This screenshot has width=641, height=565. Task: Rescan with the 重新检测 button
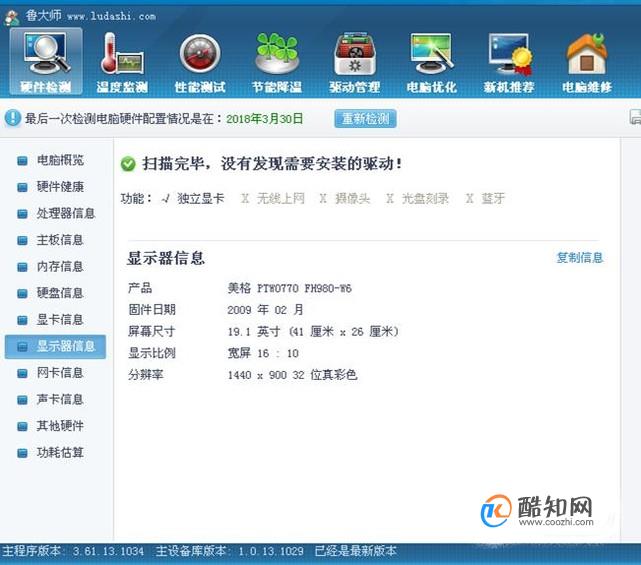[365, 119]
